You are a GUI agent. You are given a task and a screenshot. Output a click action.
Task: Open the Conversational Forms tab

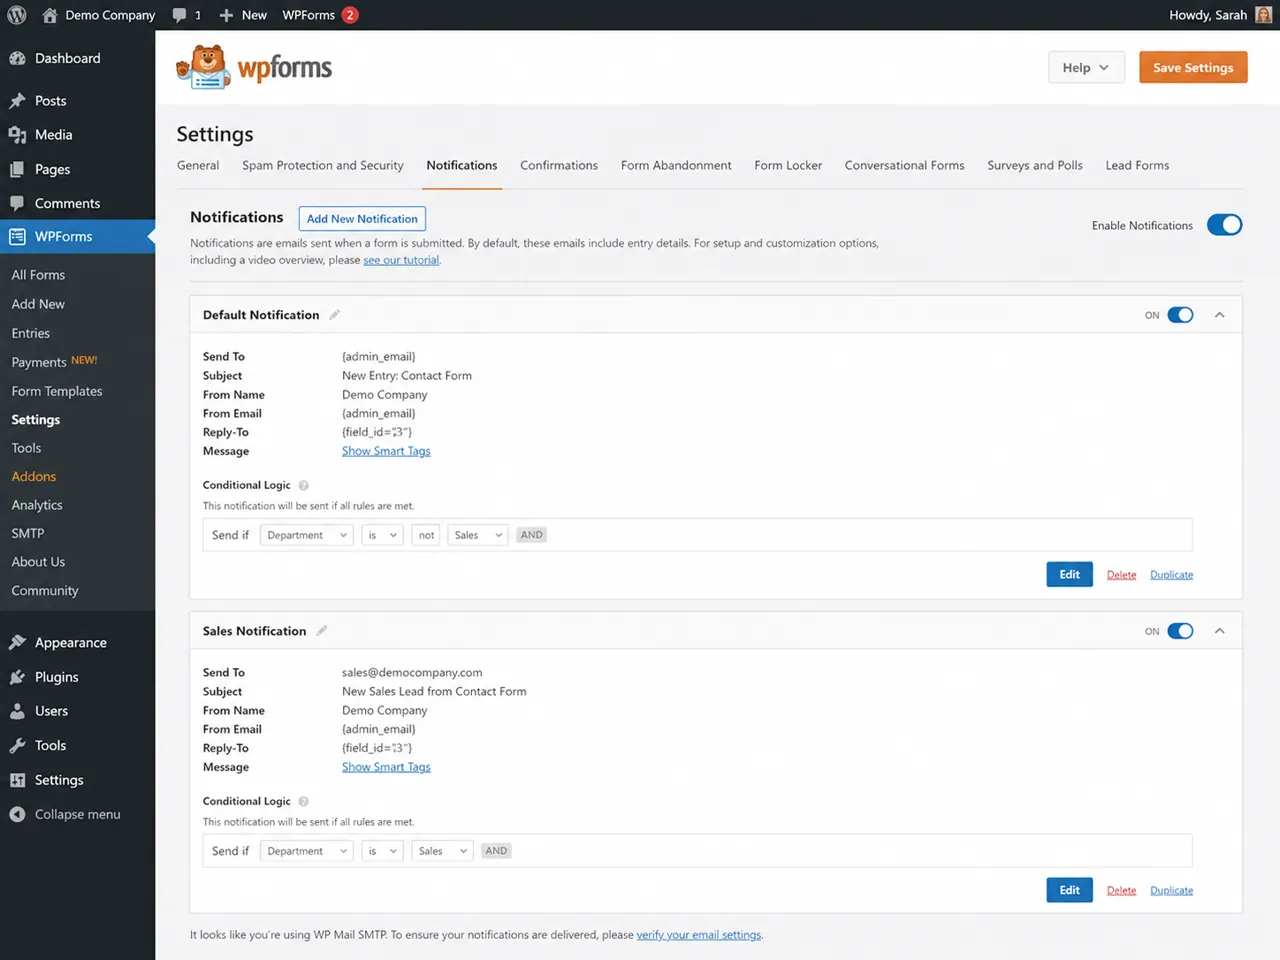click(905, 166)
